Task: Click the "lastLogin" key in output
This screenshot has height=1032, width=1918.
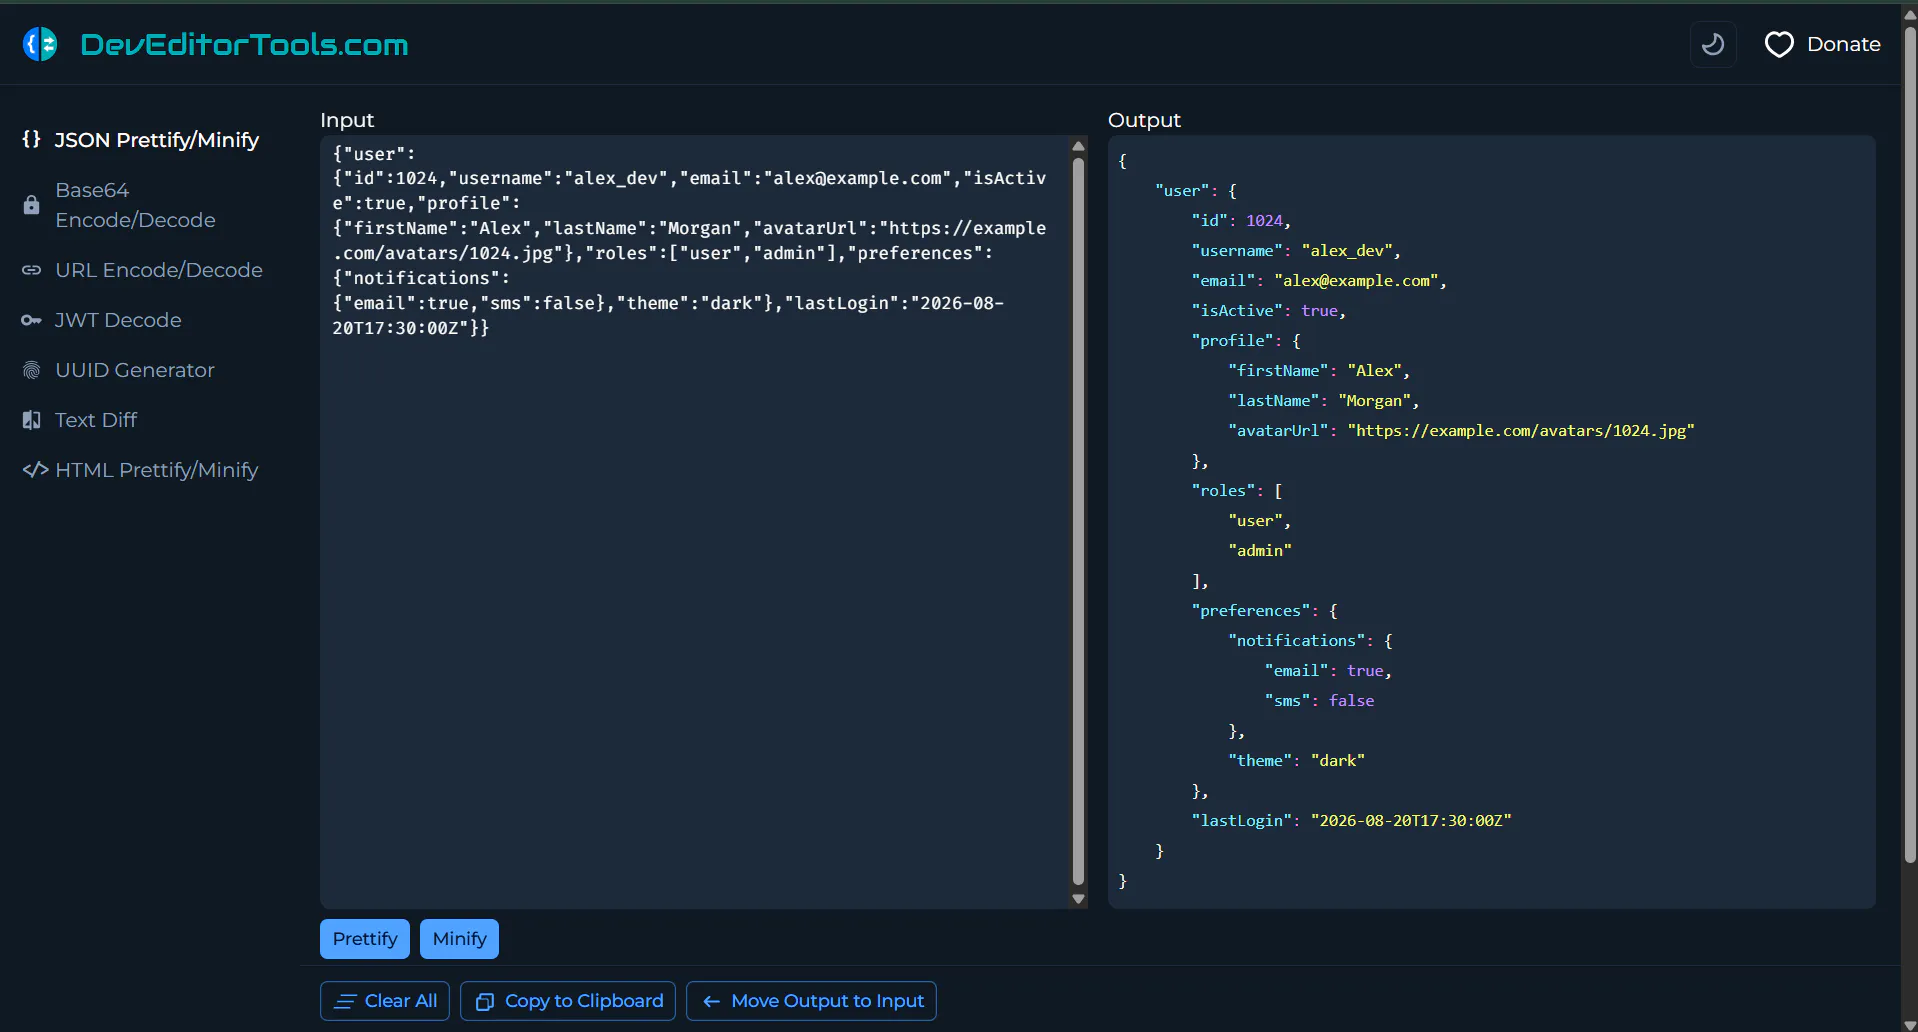Action: (x=1241, y=821)
